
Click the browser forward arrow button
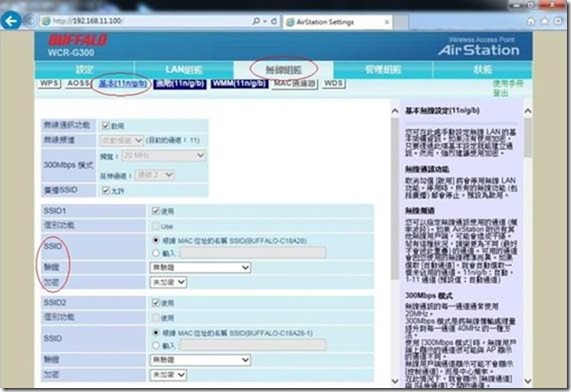30,21
